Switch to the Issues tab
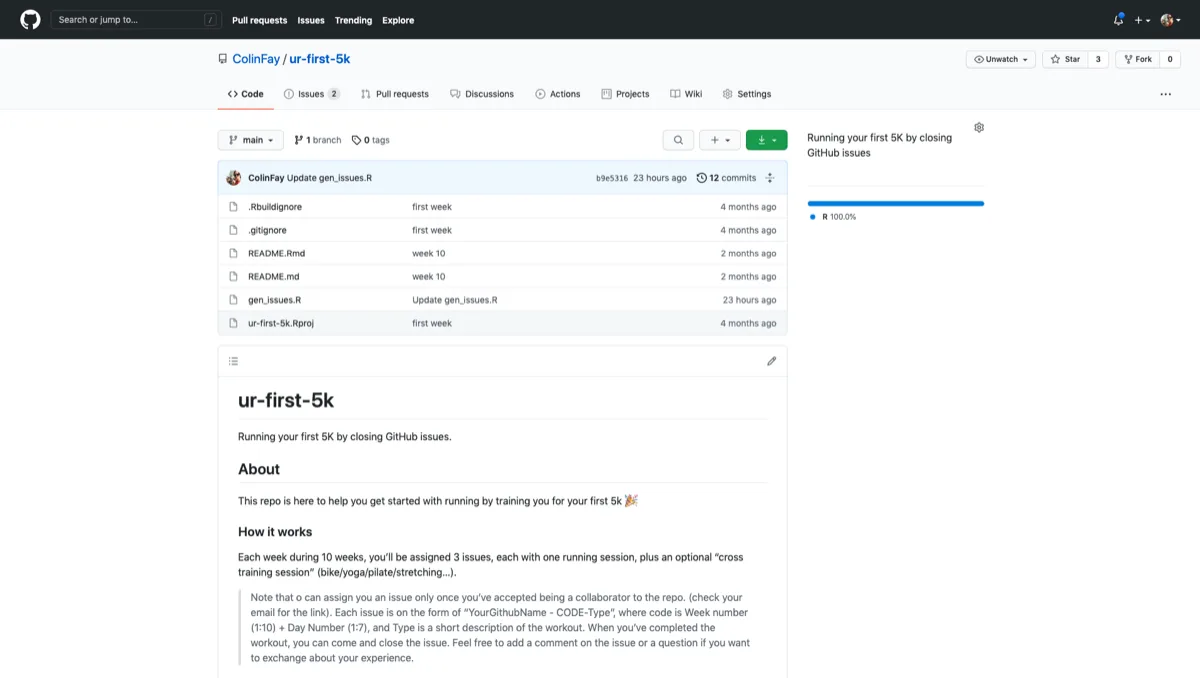Screen dimensions: 1200x678 [x=311, y=94]
